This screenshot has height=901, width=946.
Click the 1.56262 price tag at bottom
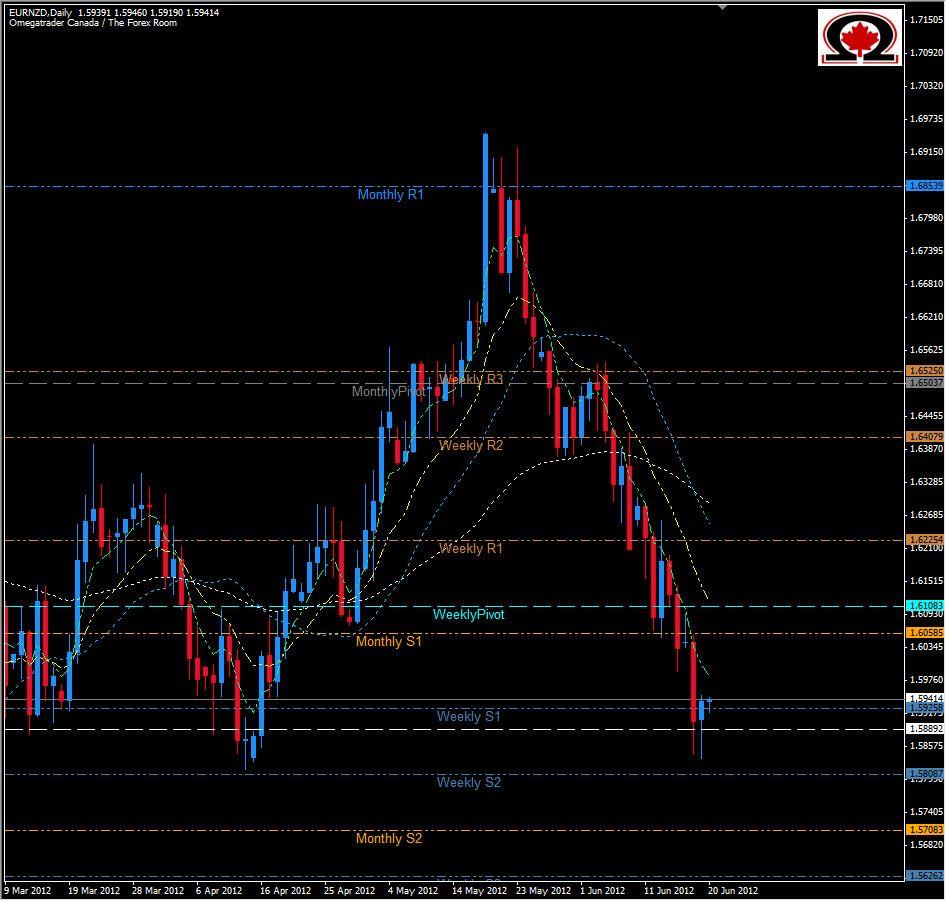click(925, 876)
